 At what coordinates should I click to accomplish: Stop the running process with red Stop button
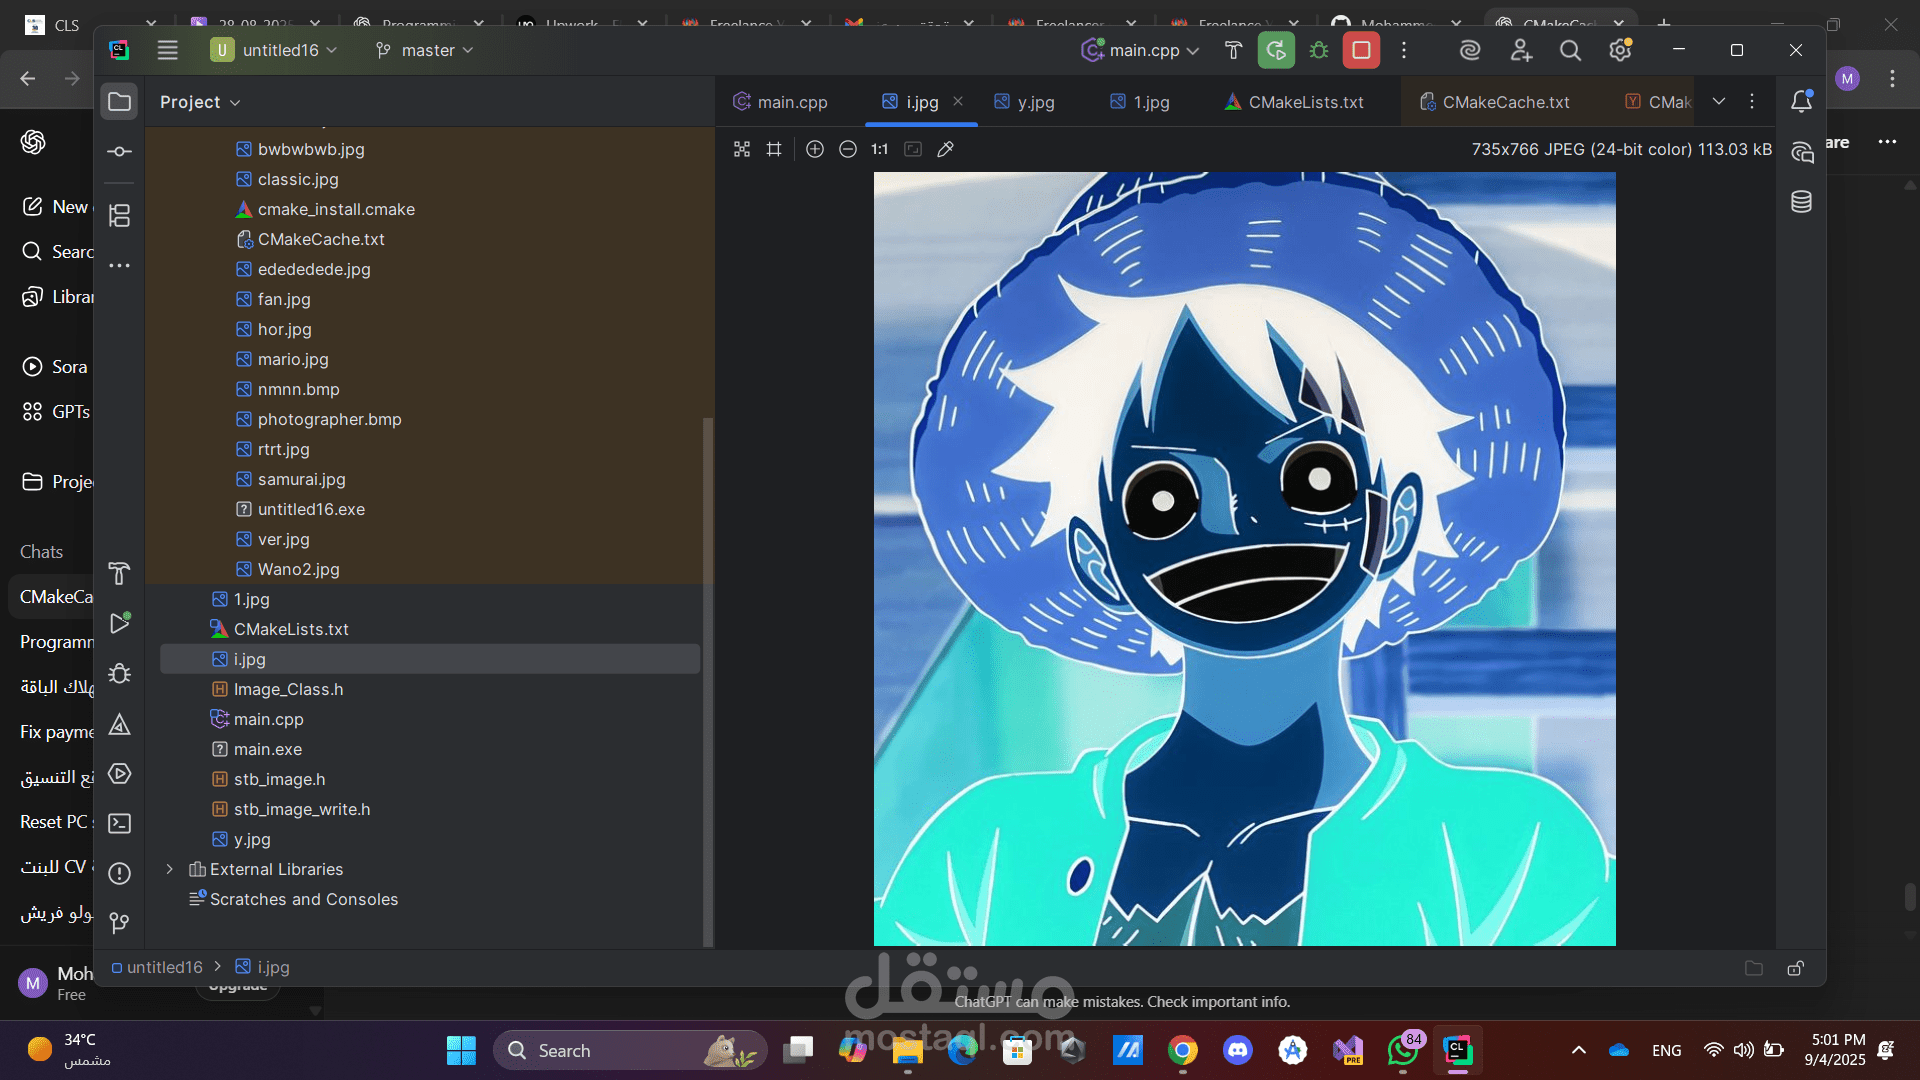(x=1361, y=50)
